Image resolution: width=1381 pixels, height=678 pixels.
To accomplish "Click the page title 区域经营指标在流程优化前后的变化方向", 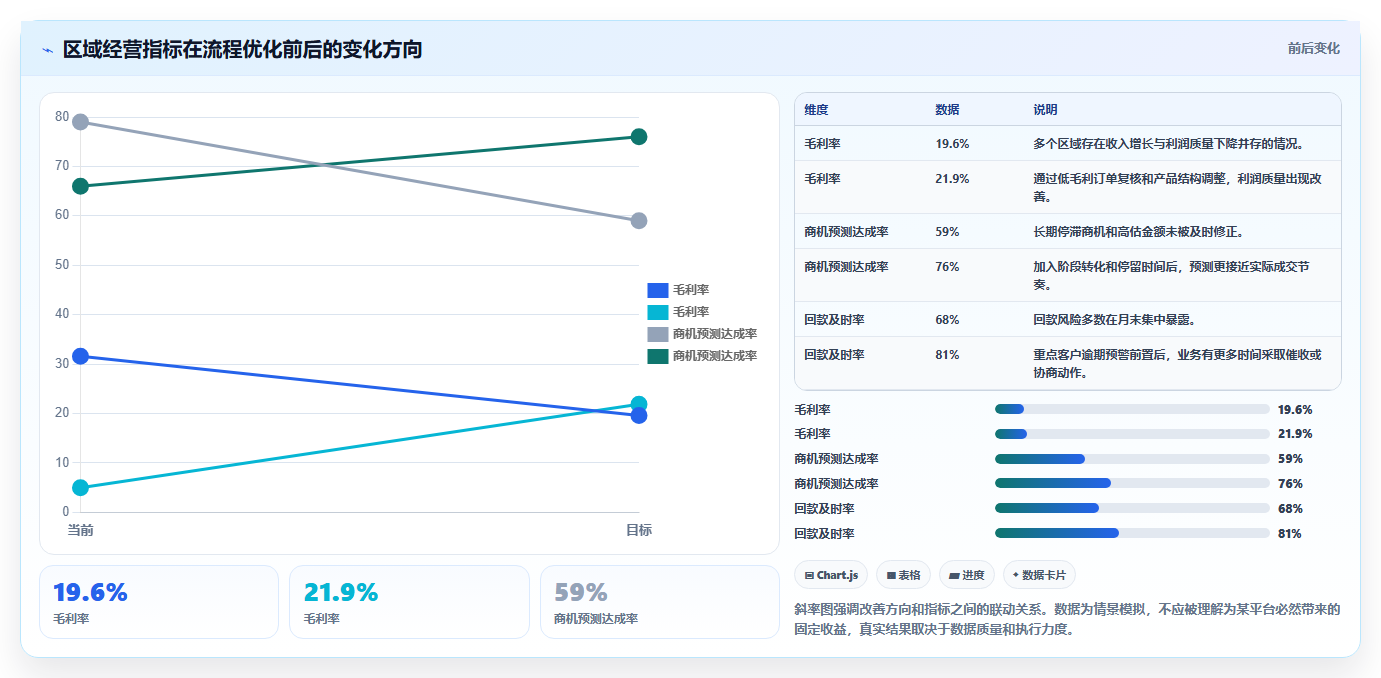I will [x=242, y=49].
